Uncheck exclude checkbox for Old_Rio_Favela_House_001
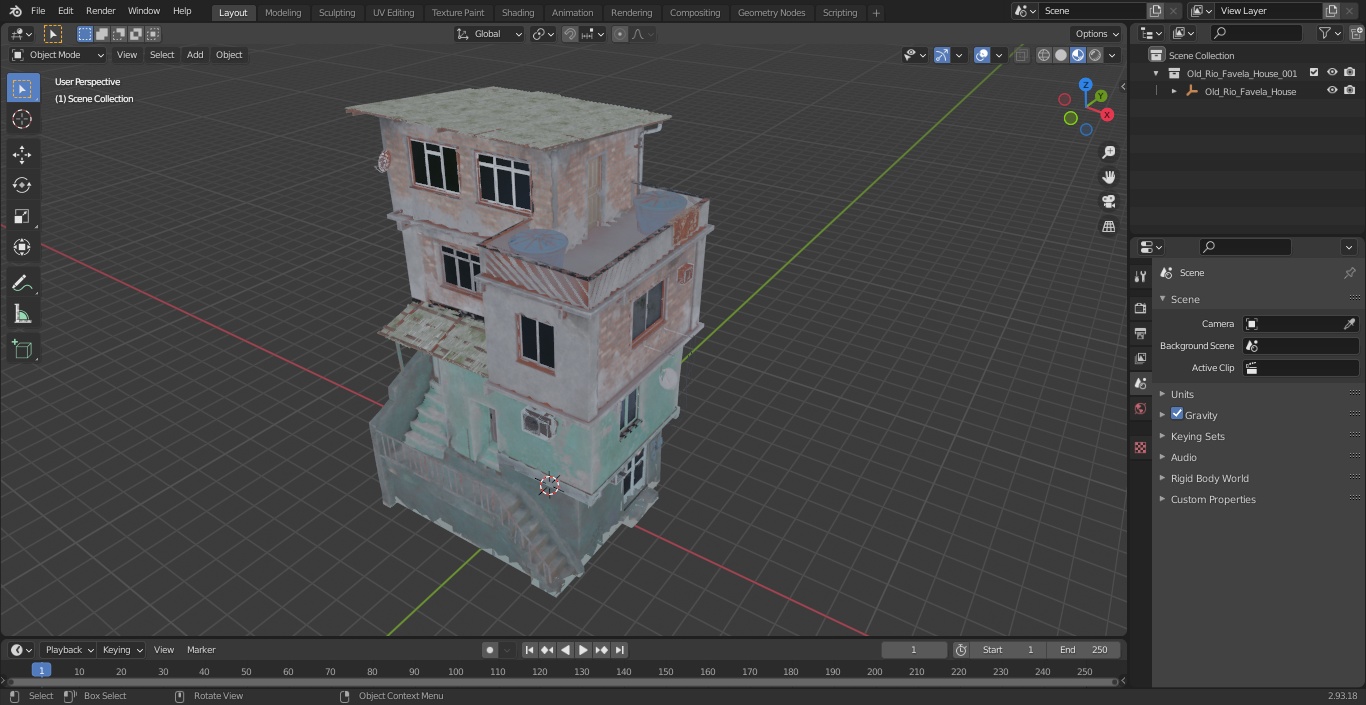This screenshot has height=705, width=1366. [x=1314, y=72]
